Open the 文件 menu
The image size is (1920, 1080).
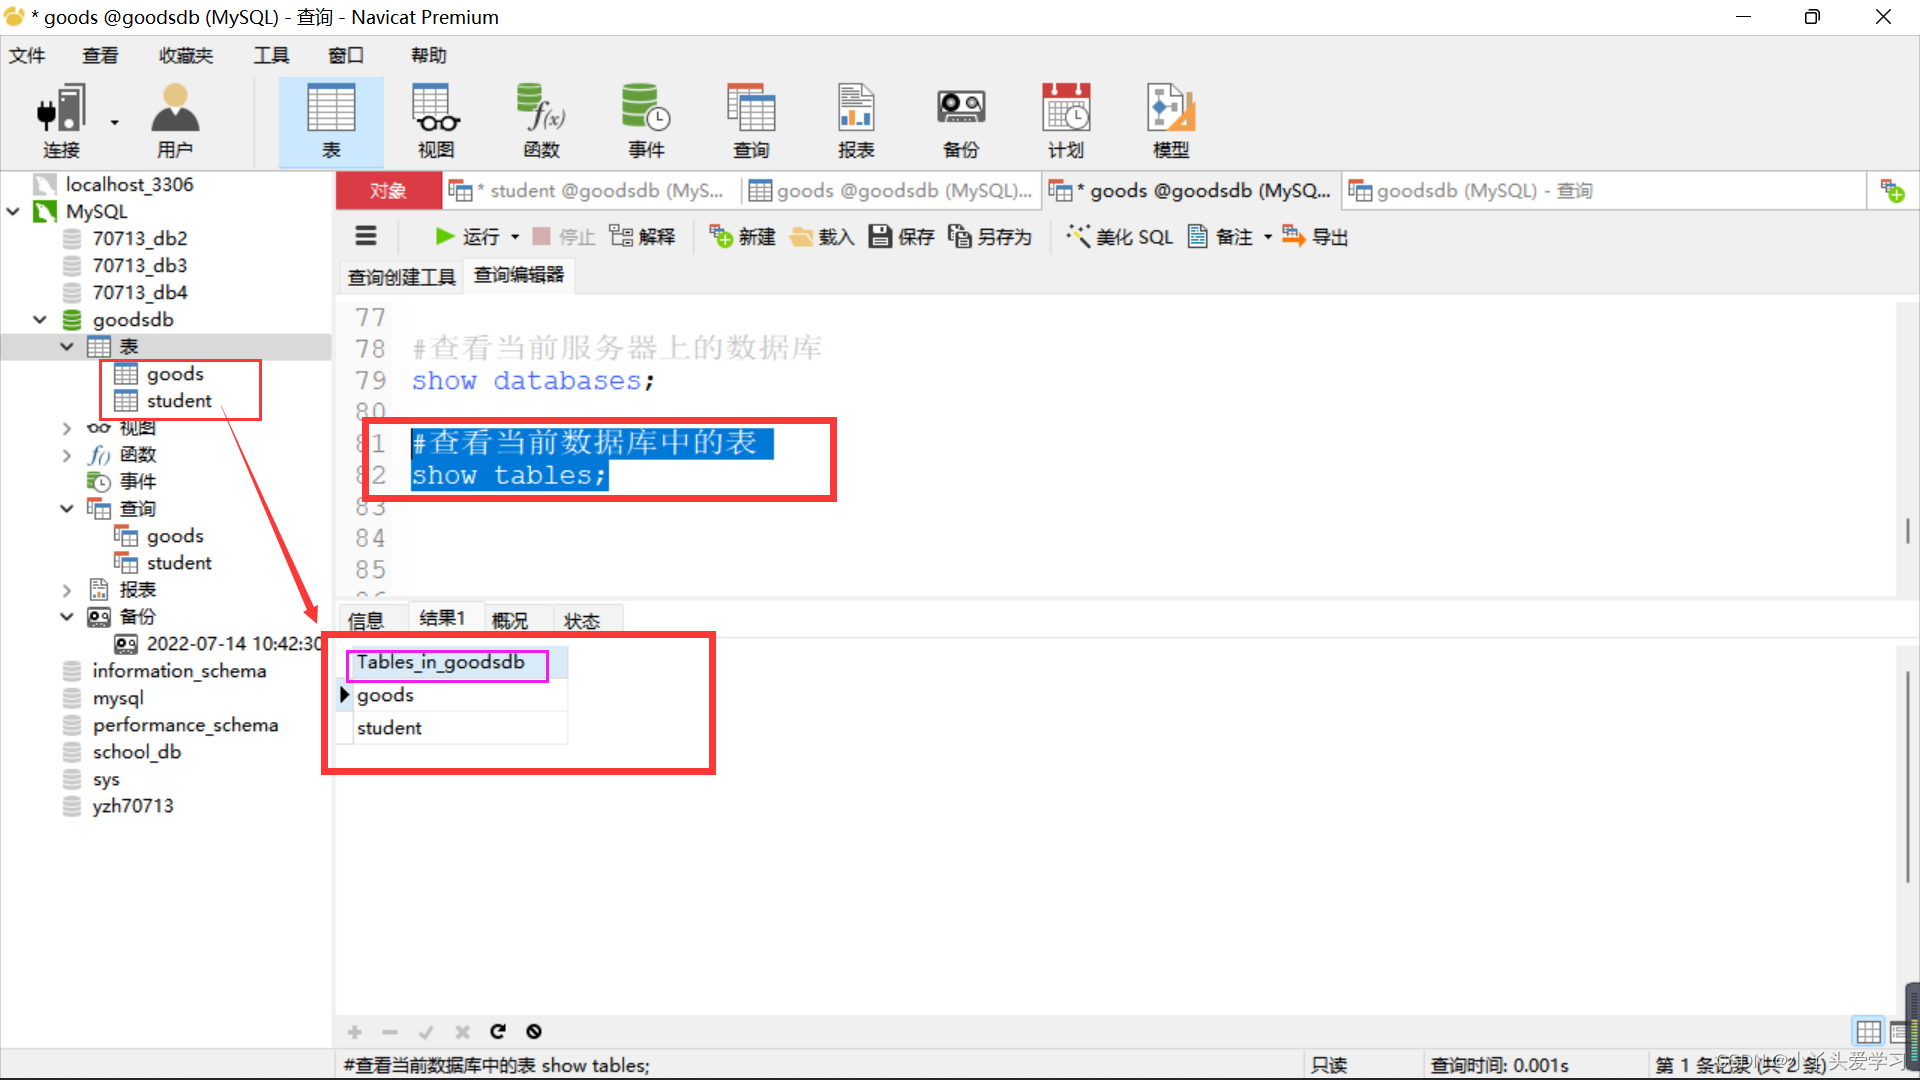point(27,55)
